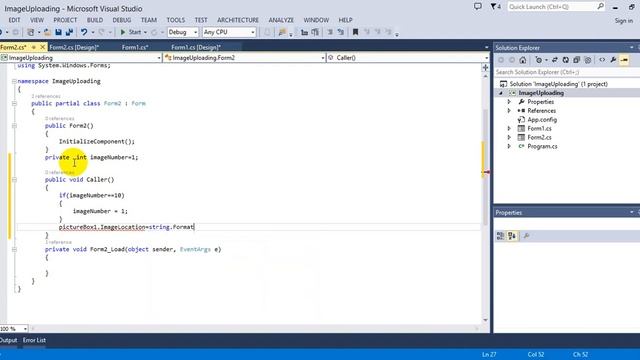Expand the Form2.cs node
Image resolution: width=640 pixels, height=360 pixels.
pyautogui.click(x=509, y=138)
